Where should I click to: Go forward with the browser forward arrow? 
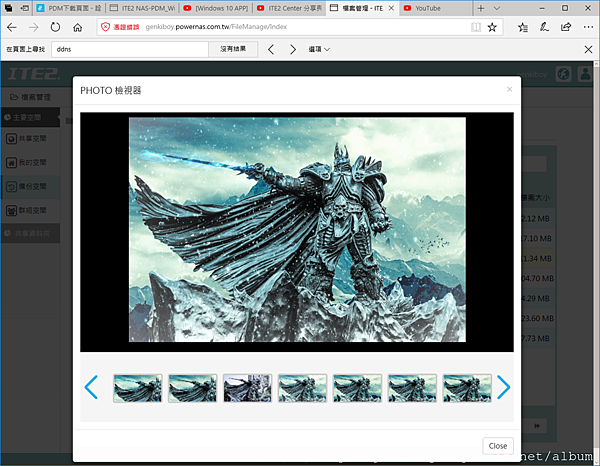34,27
